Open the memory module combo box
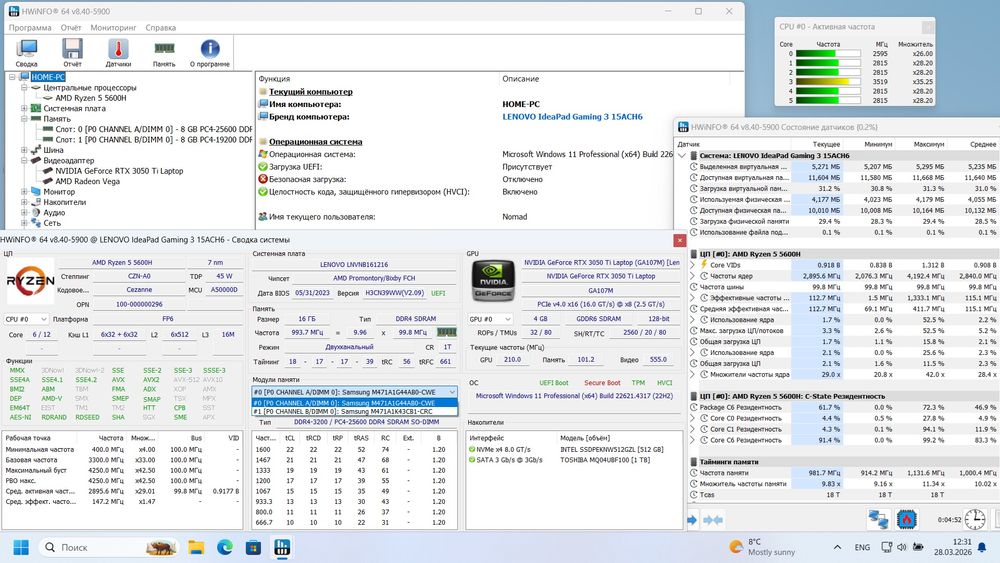The height and width of the screenshot is (563, 1000). point(355,392)
